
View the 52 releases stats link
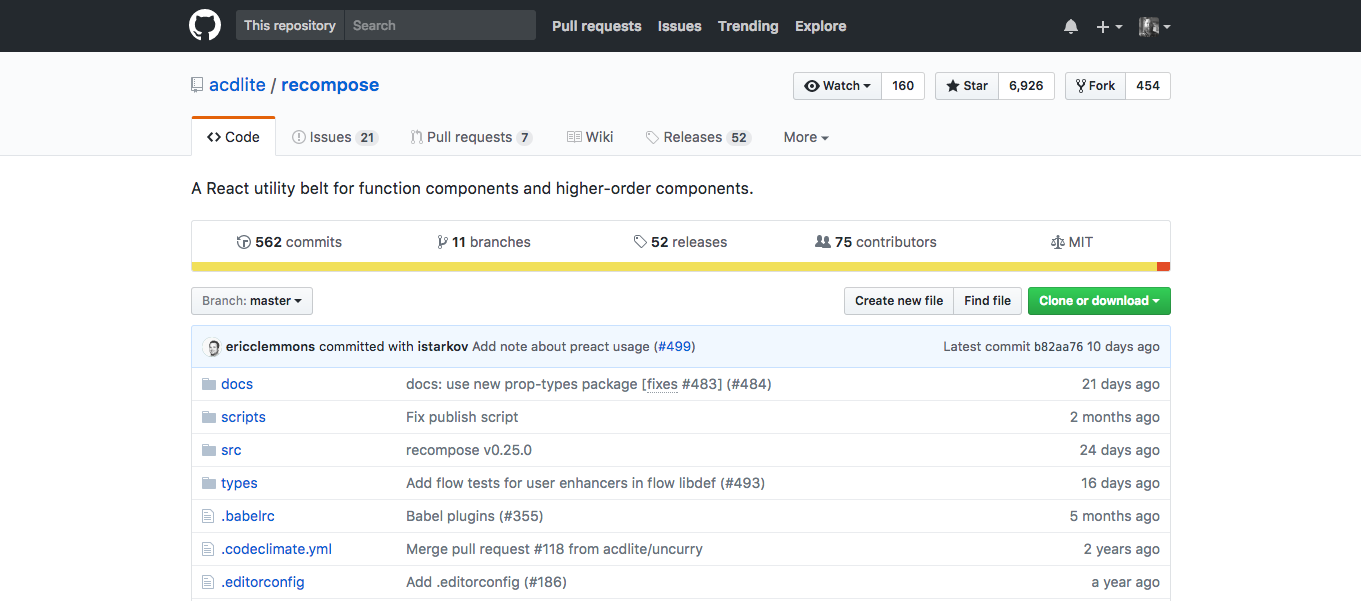pyautogui.click(x=680, y=242)
